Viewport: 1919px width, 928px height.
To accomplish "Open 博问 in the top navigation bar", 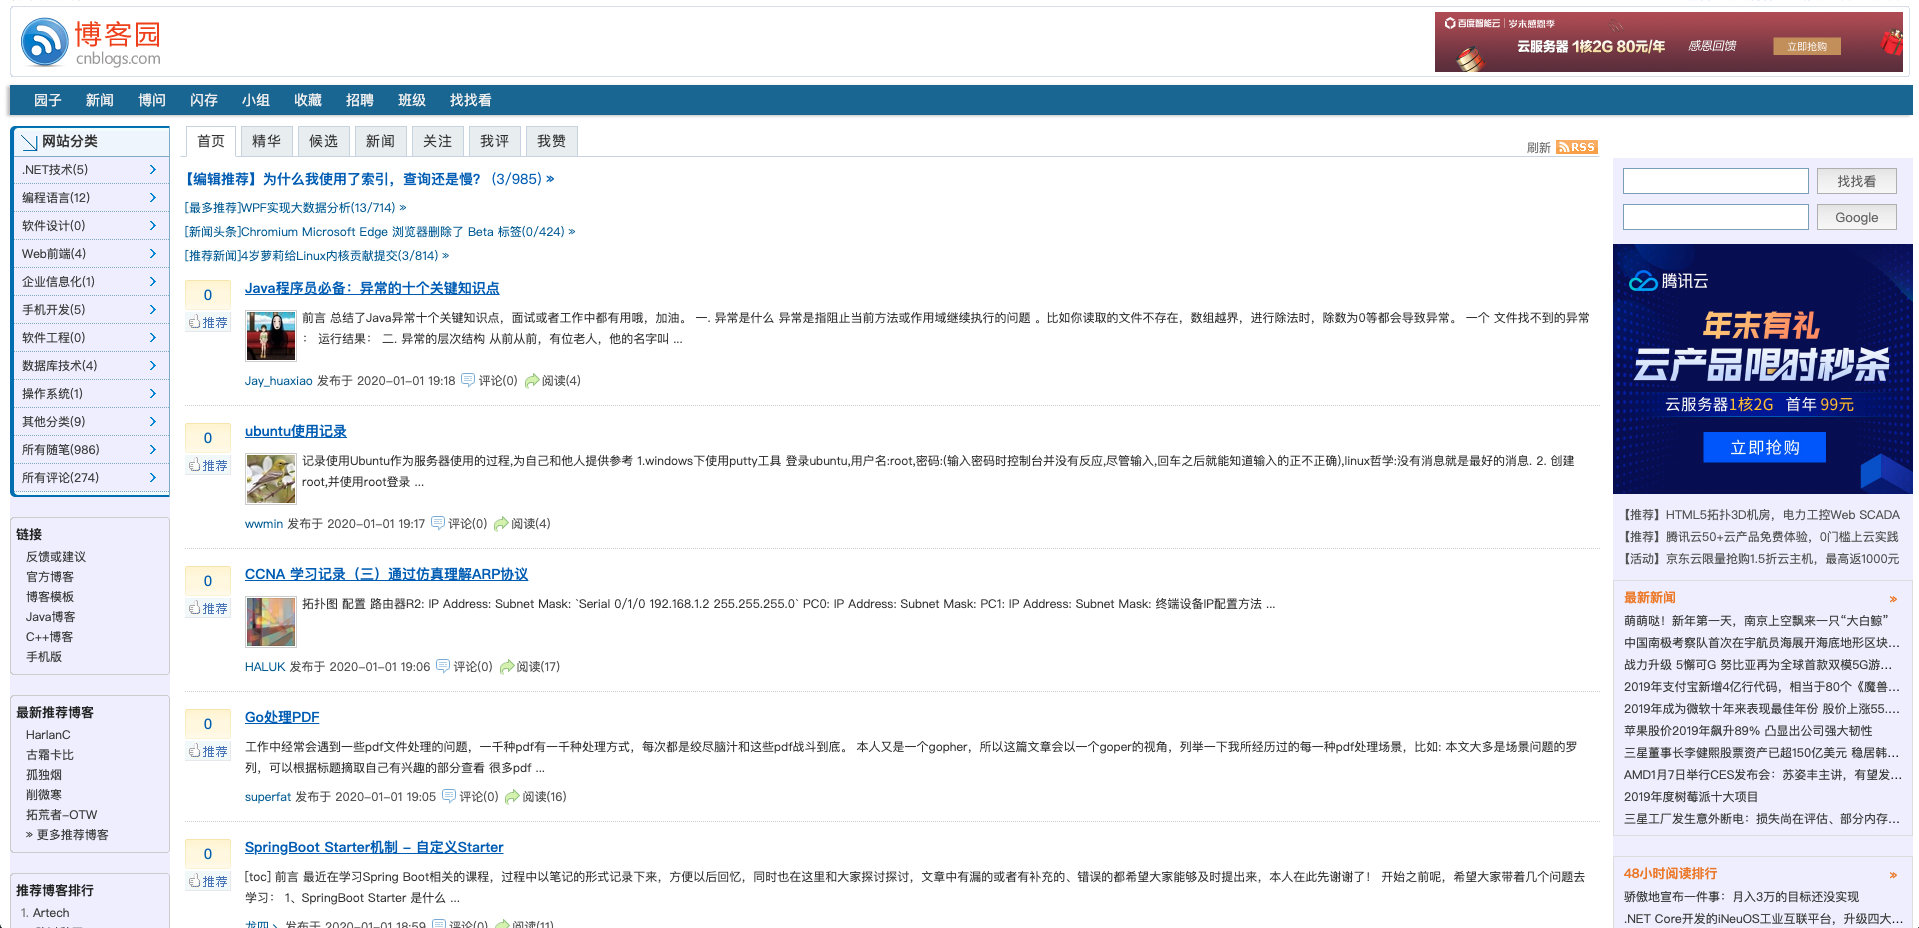I will pyautogui.click(x=152, y=100).
